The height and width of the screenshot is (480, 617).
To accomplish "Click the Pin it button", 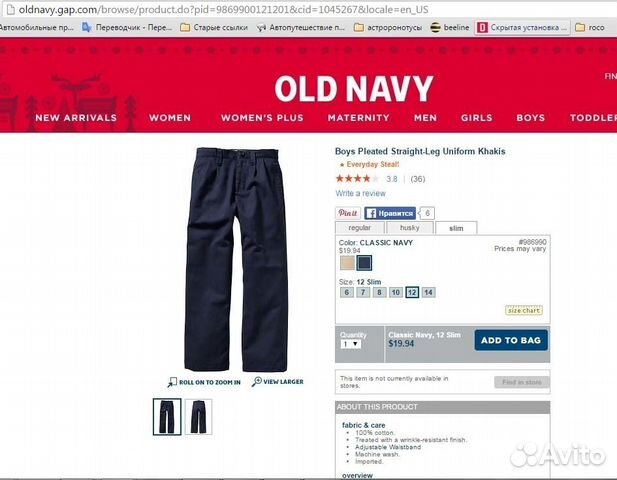I will pyautogui.click(x=348, y=213).
